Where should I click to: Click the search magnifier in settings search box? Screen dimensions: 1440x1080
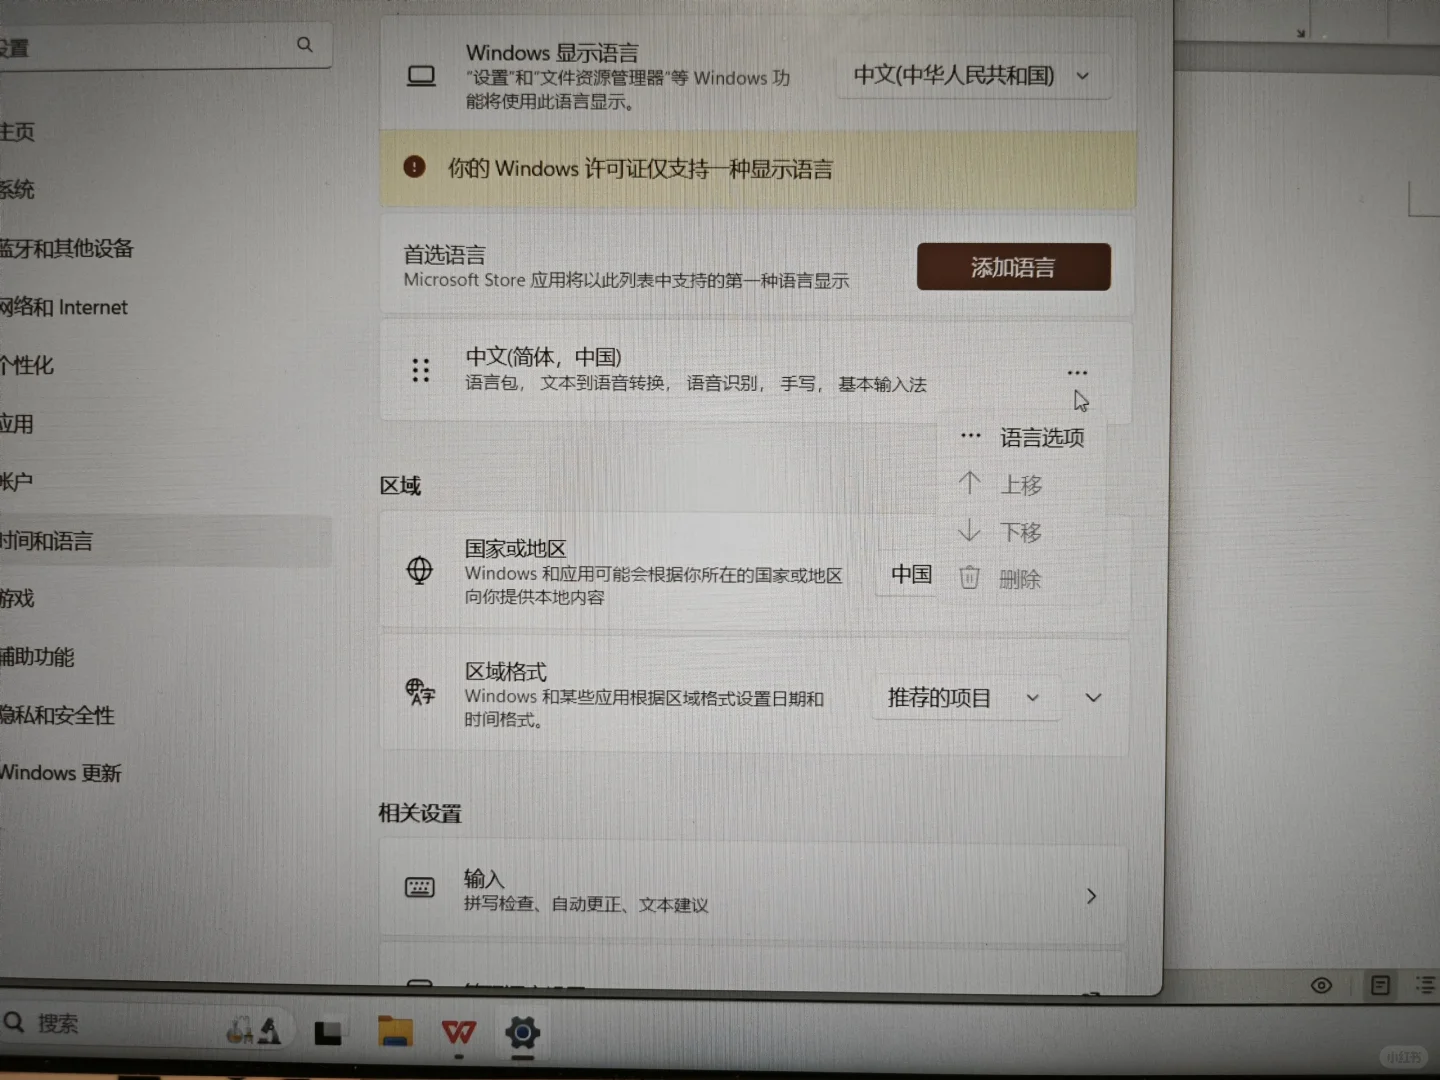click(305, 45)
